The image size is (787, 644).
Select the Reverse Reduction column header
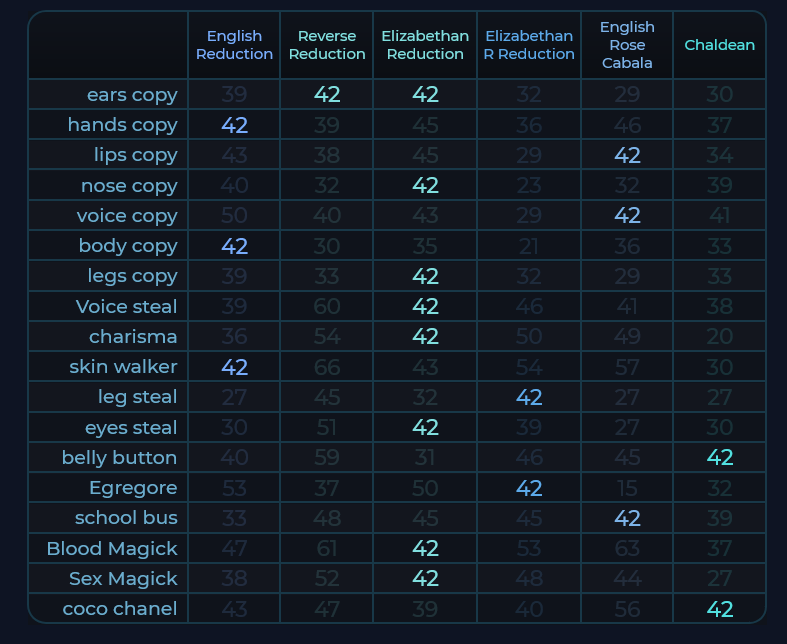coord(327,45)
